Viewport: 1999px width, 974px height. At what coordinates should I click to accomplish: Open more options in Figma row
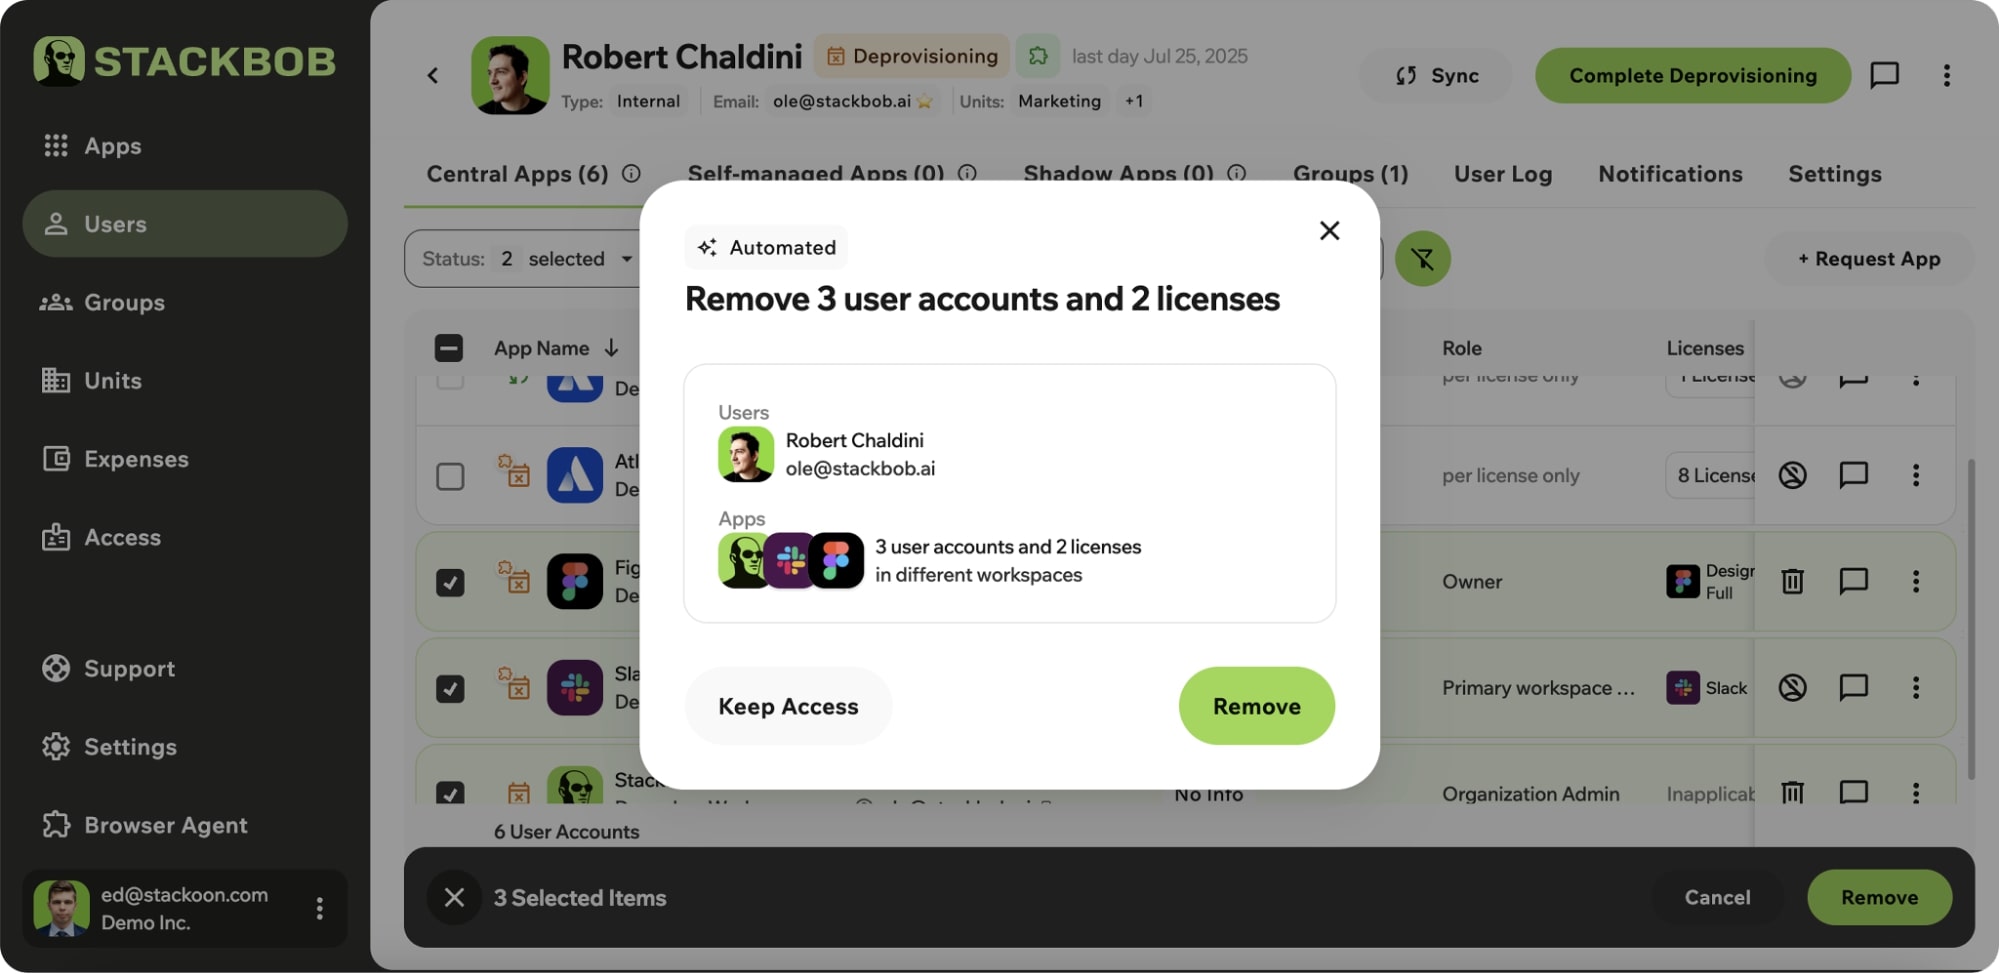(1916, 581)
